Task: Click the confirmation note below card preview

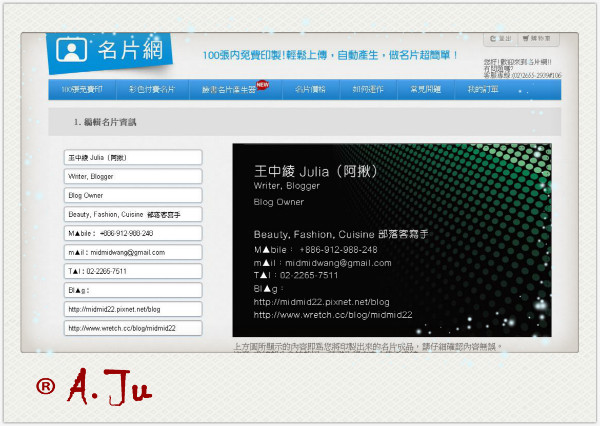Action: point(367,347)
